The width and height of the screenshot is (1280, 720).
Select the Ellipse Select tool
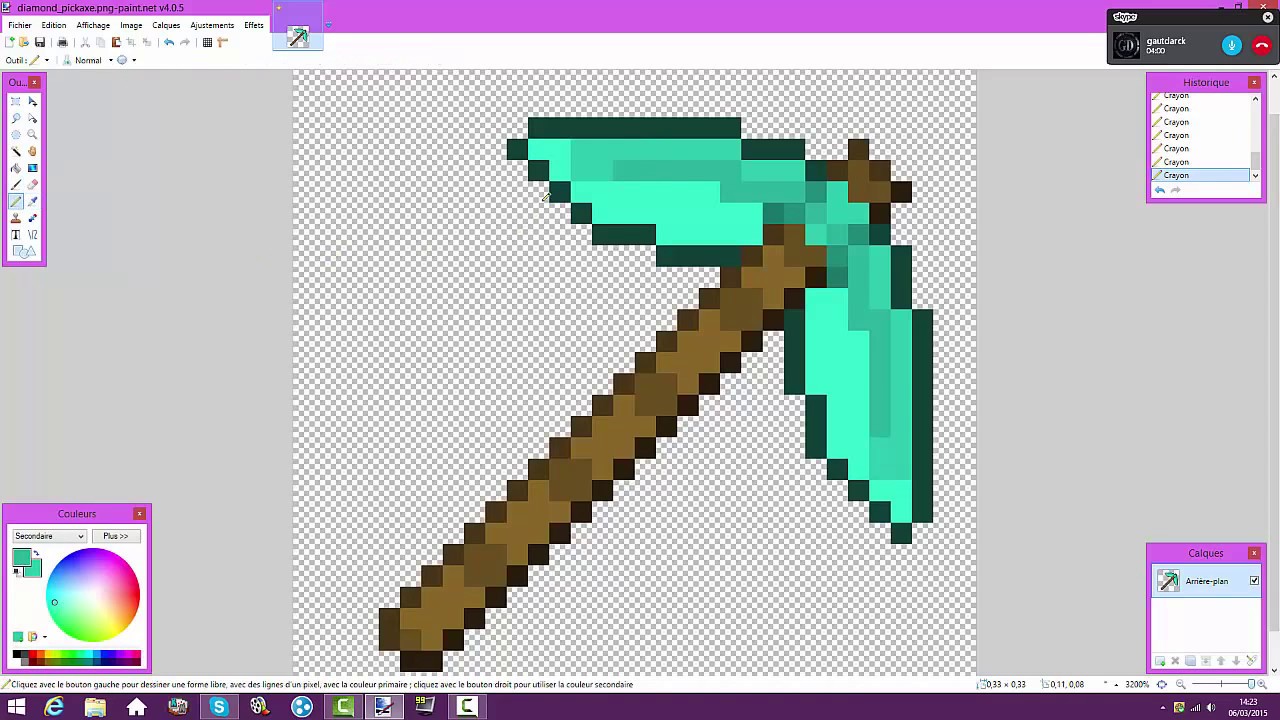[15, 134]
